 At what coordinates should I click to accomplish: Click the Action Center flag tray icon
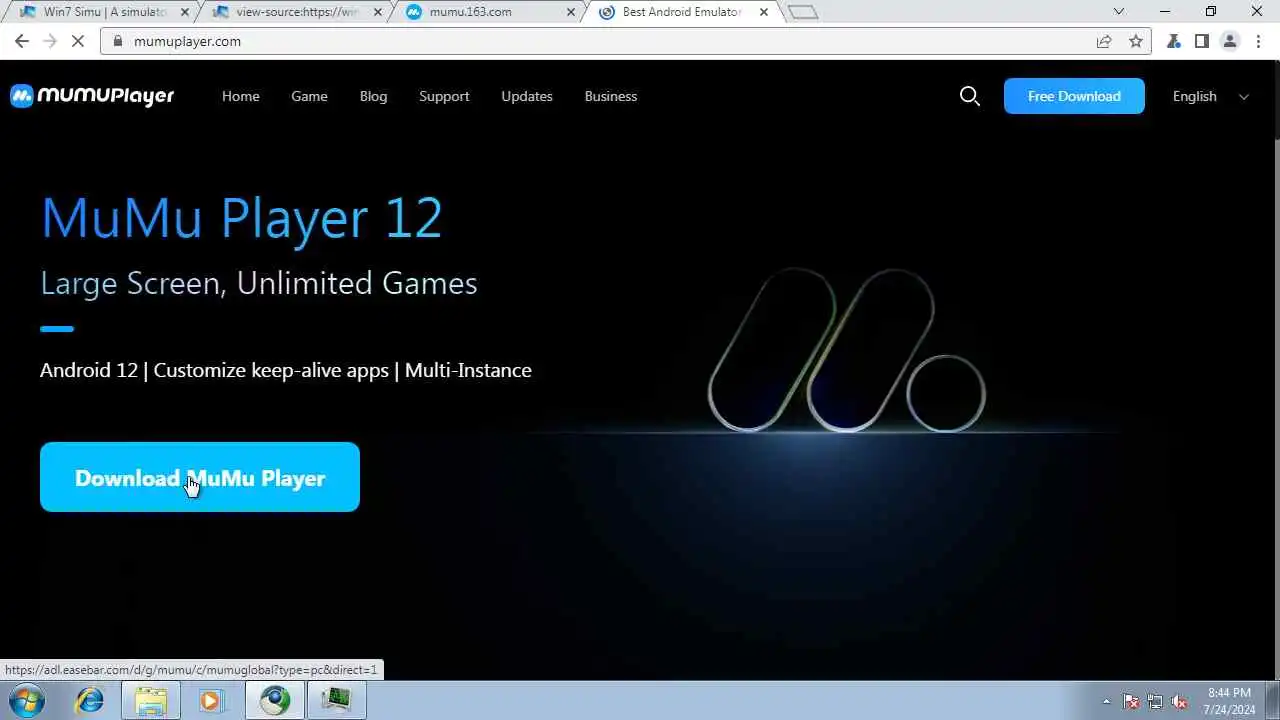[1131, 701]
